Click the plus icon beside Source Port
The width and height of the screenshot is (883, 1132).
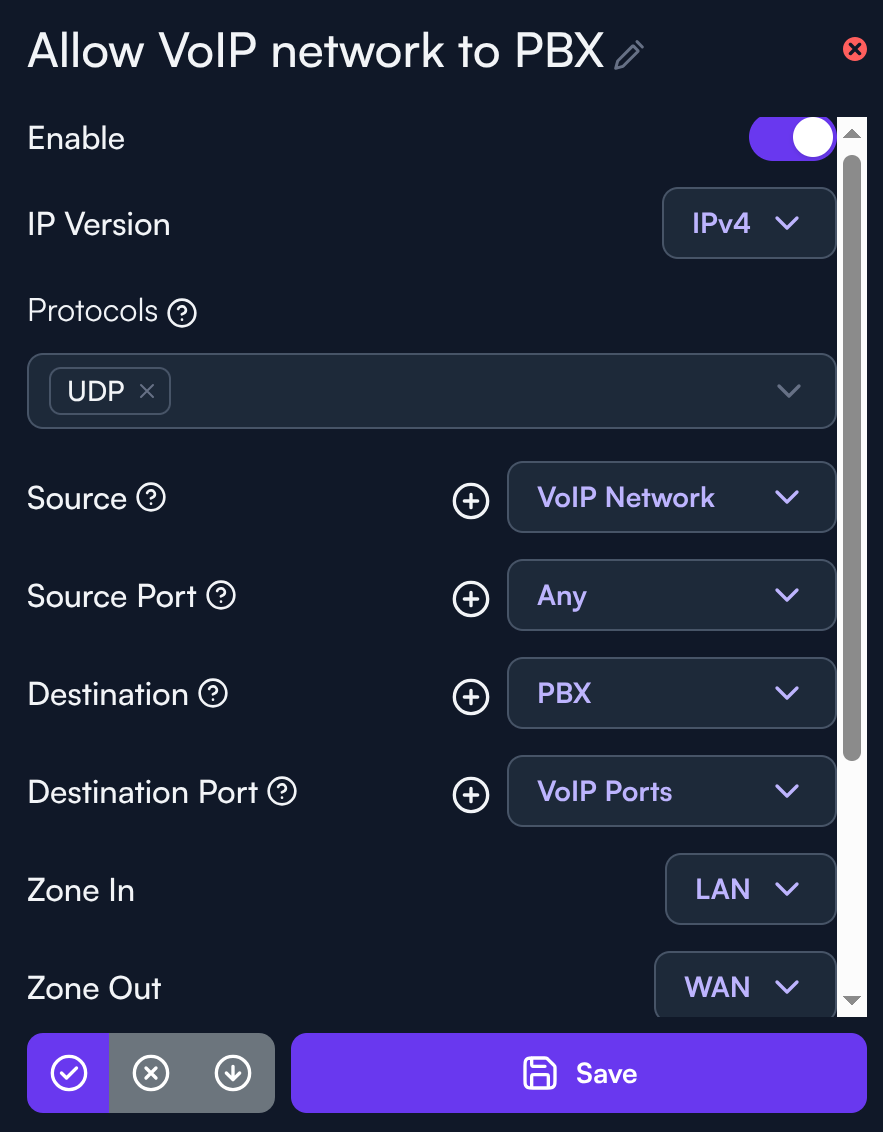click(471, 598)
